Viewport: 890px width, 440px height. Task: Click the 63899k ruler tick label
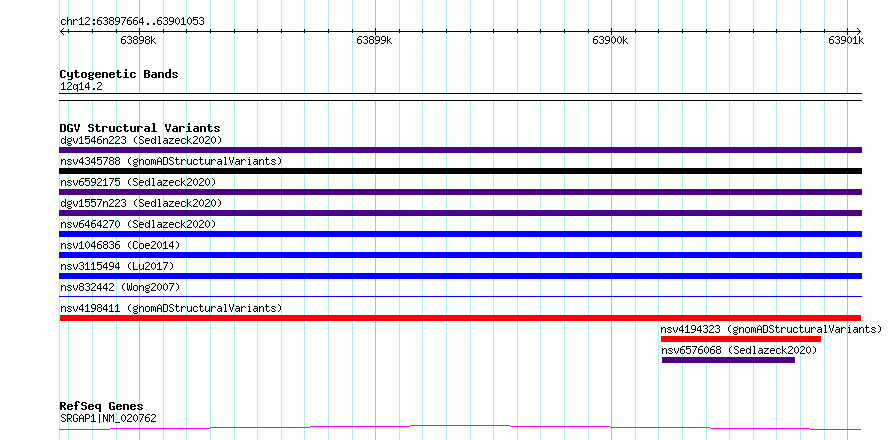point(374,40)
